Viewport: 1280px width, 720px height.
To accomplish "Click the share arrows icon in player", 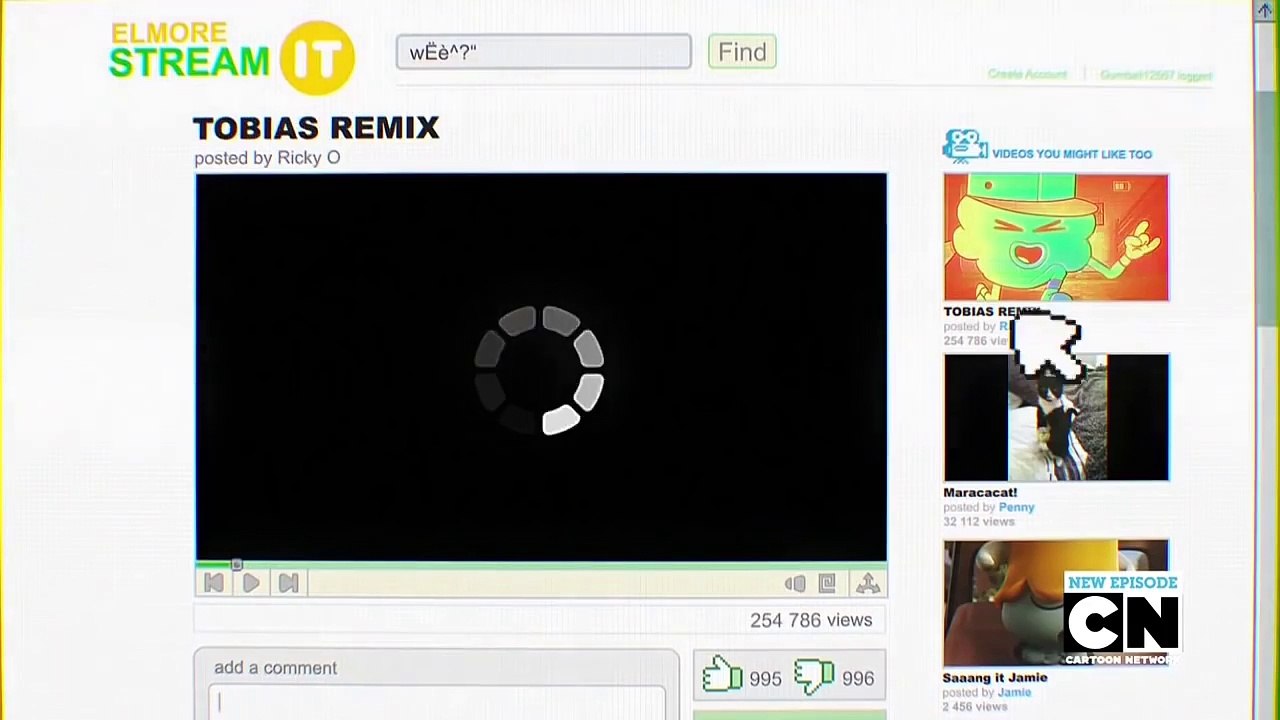I will pyautogui.click(x=867, y=583).
